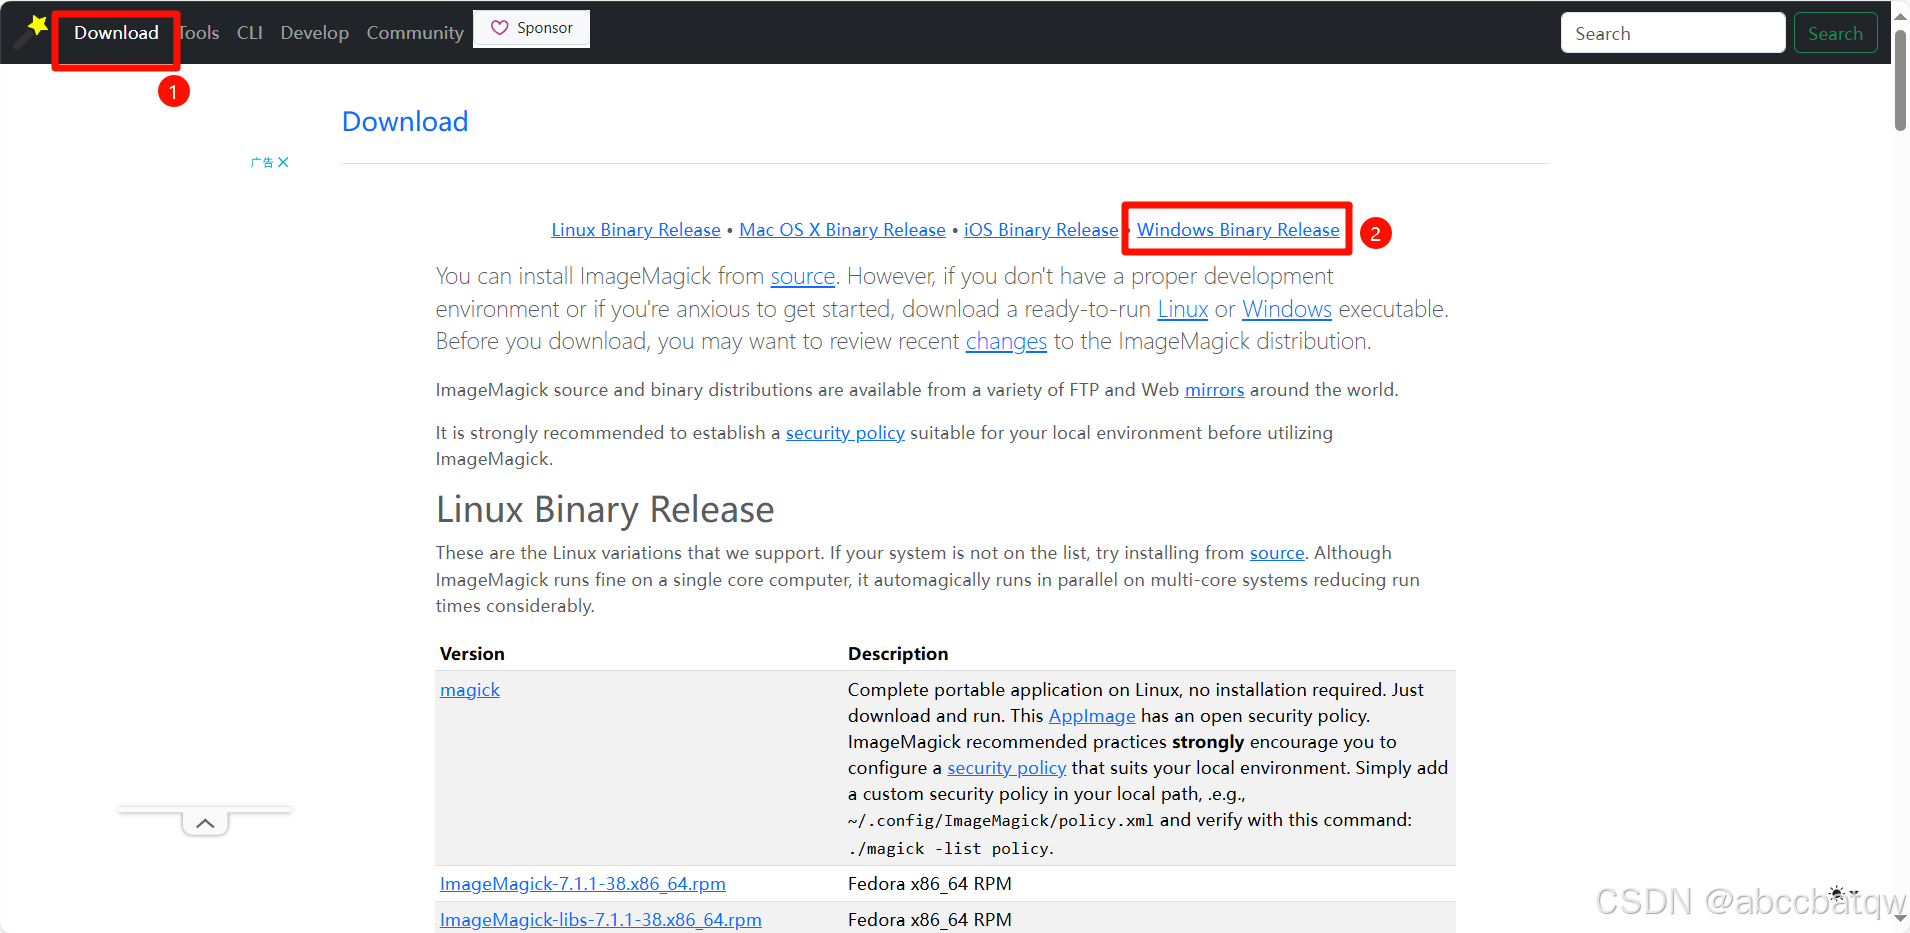The image size is (1910, 933).
Task: Open the 'mirrors' link
Action: [x=1214, y=390]
